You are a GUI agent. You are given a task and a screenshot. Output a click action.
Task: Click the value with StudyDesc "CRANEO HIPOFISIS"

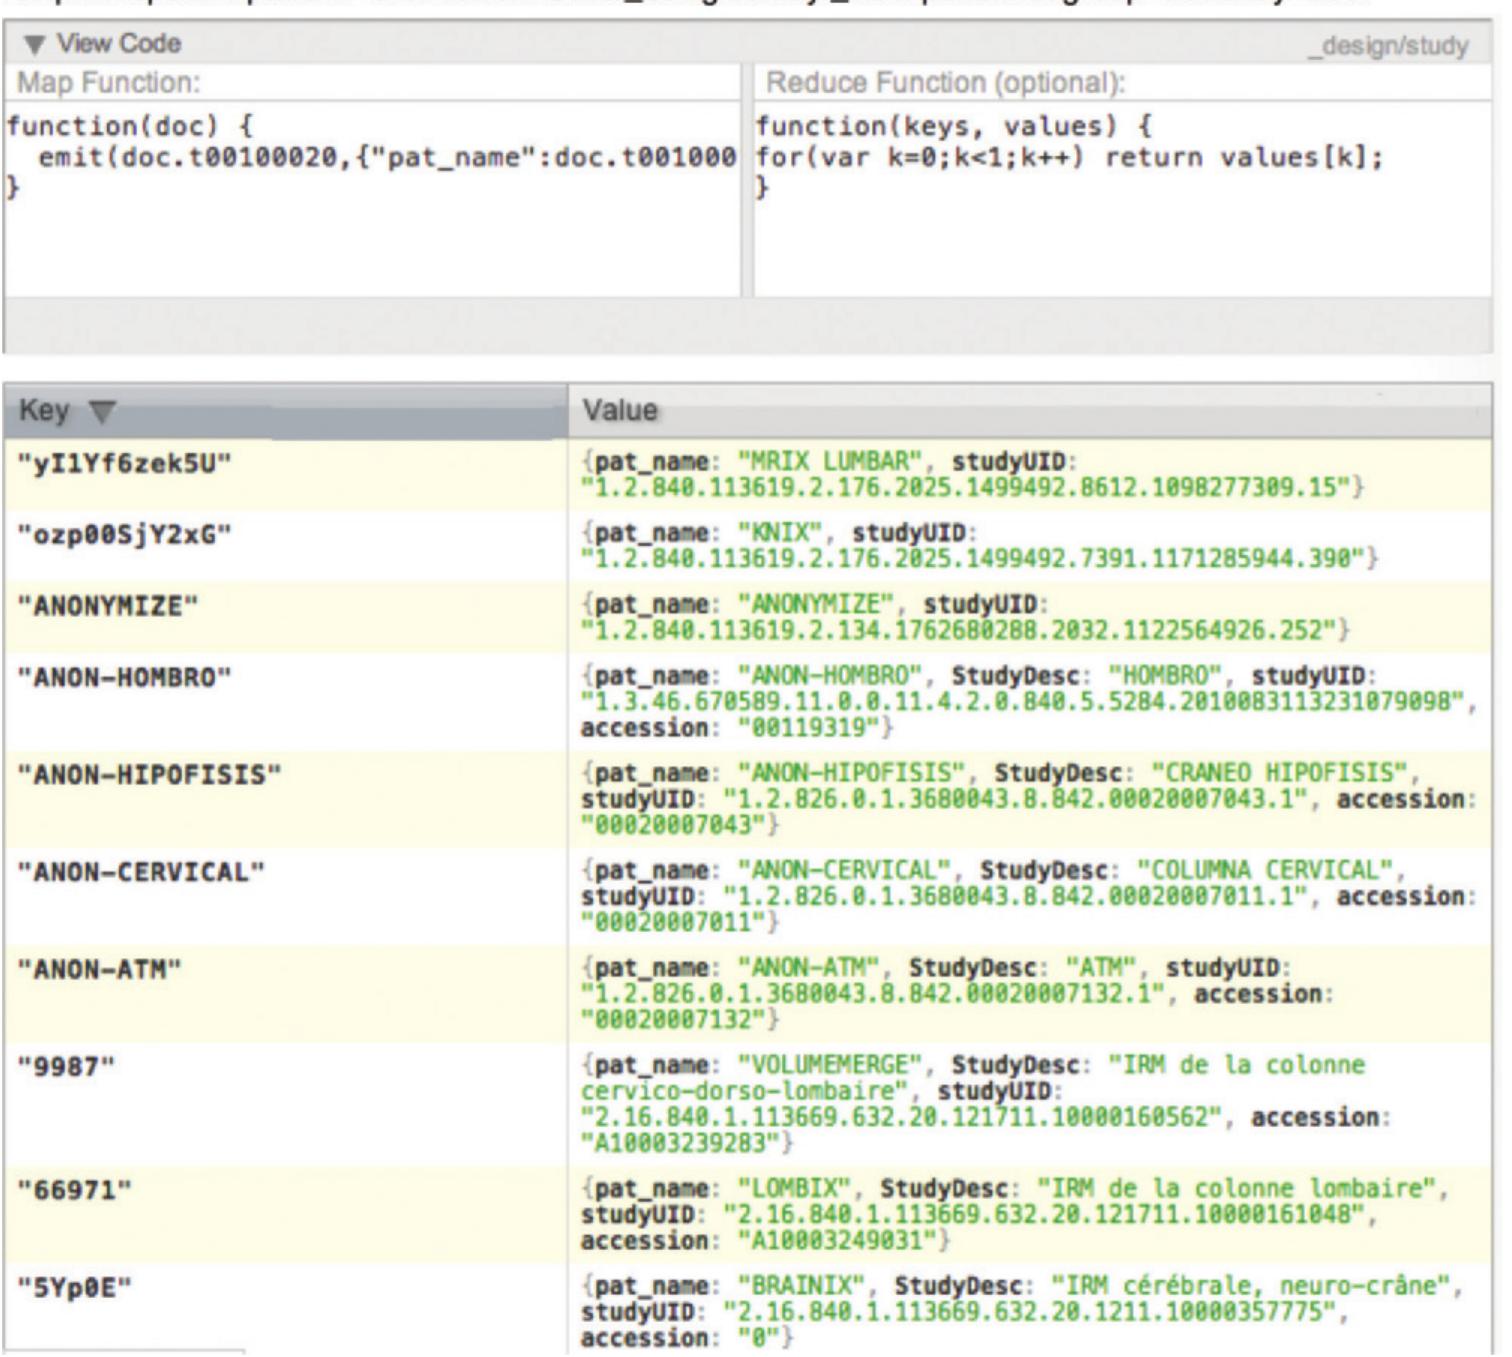[1029, 799]
